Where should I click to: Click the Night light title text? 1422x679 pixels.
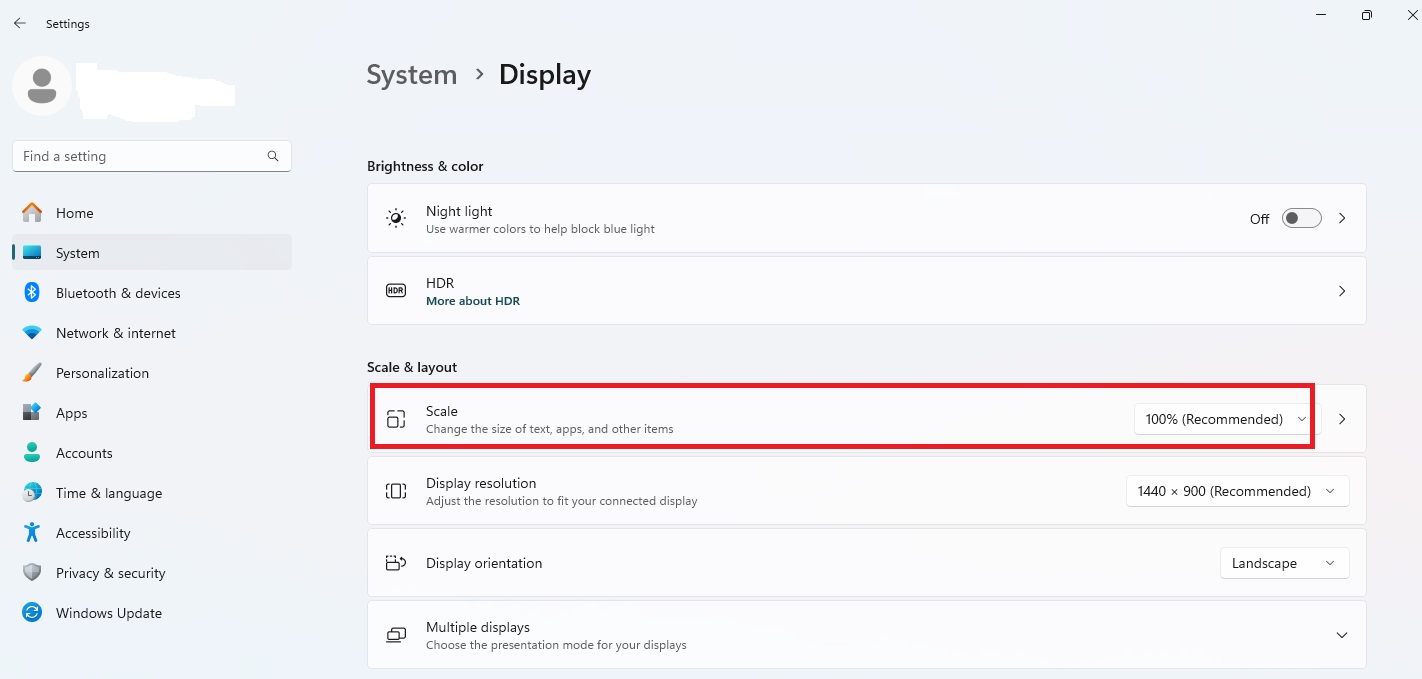coord(459,211)
